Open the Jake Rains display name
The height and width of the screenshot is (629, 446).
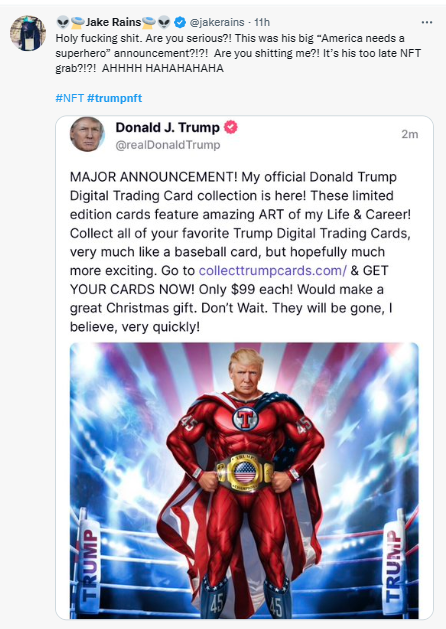pos(113,22)
